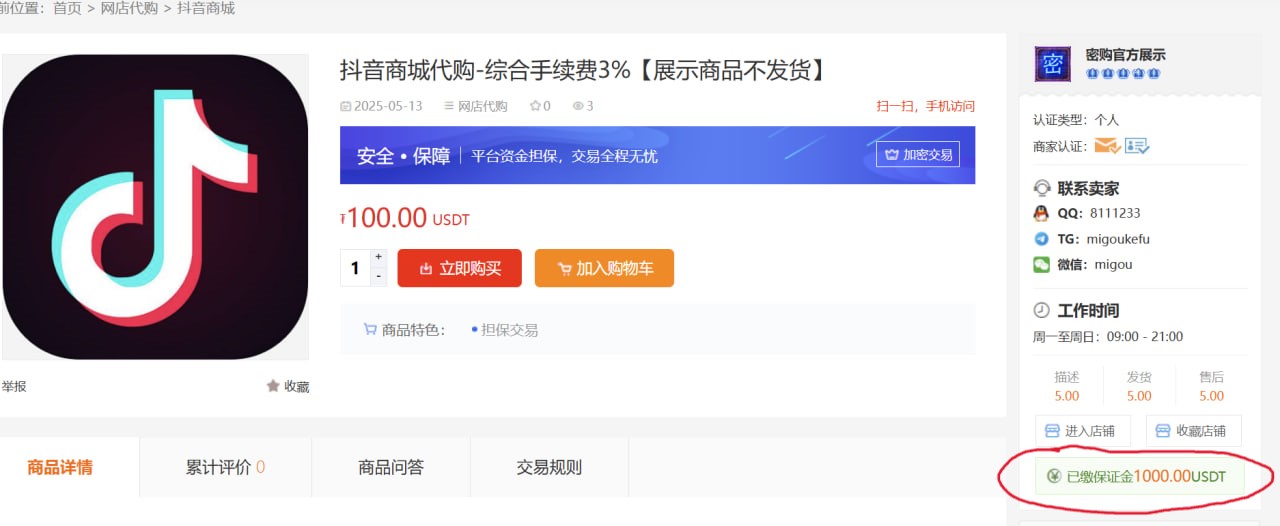Click the 认证类型: 个人 text
Screen dimensions: 1280x526
(x=1076, y=120)
